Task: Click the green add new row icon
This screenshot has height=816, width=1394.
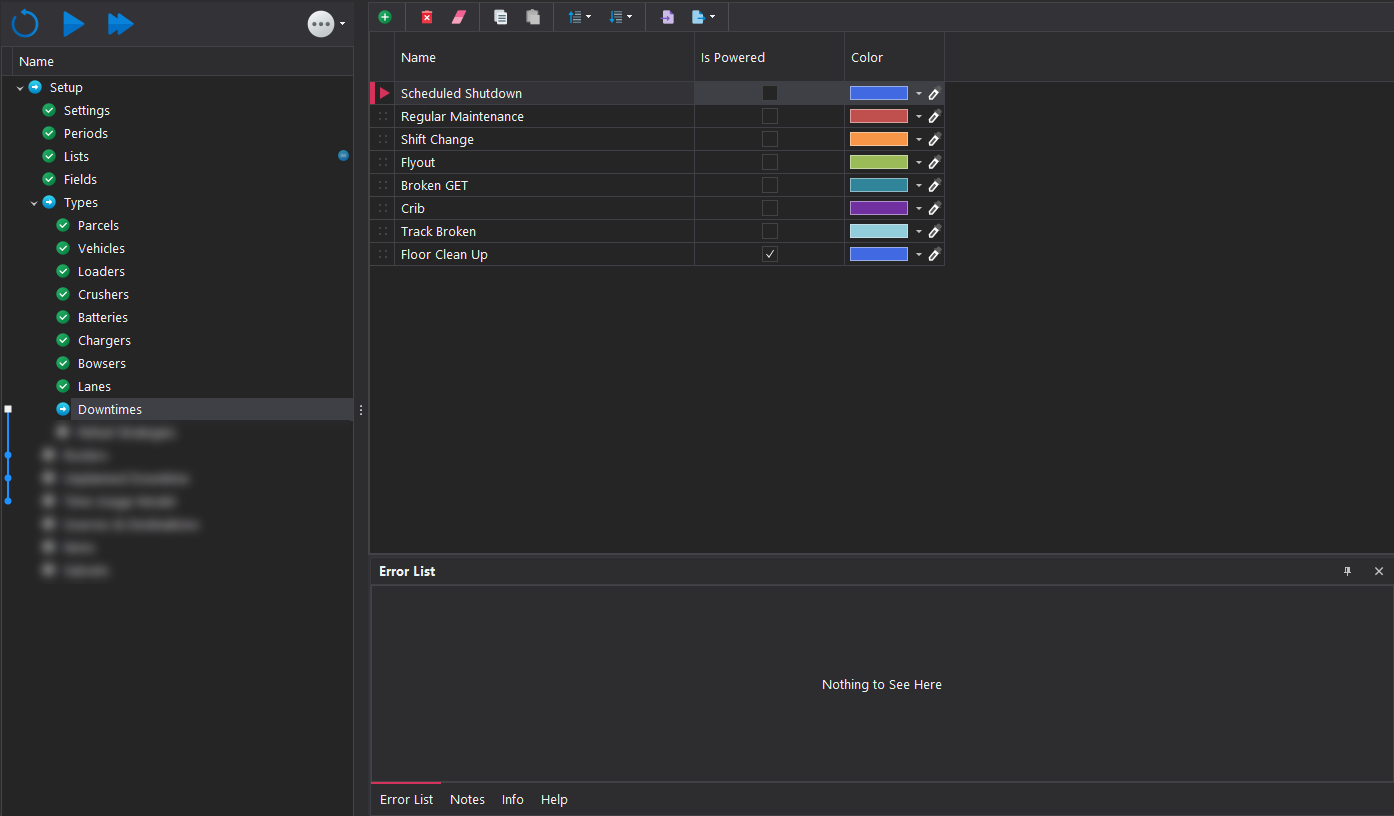Action: click(x=385, y=17)
